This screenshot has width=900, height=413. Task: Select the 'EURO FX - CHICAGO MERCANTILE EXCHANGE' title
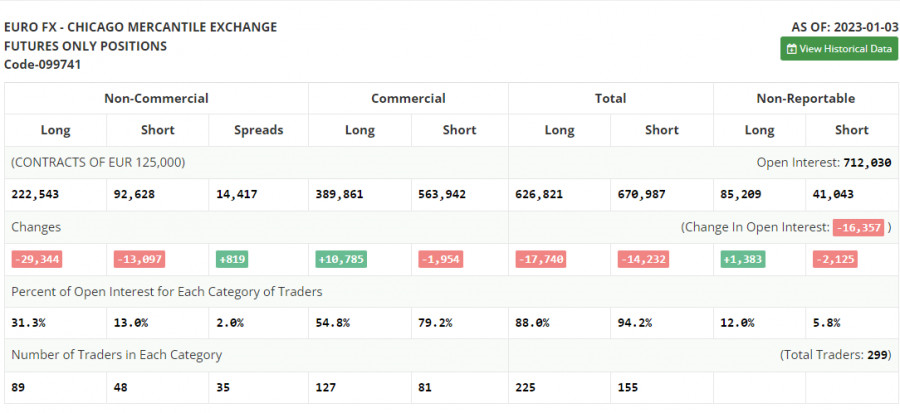click(141, 27)
